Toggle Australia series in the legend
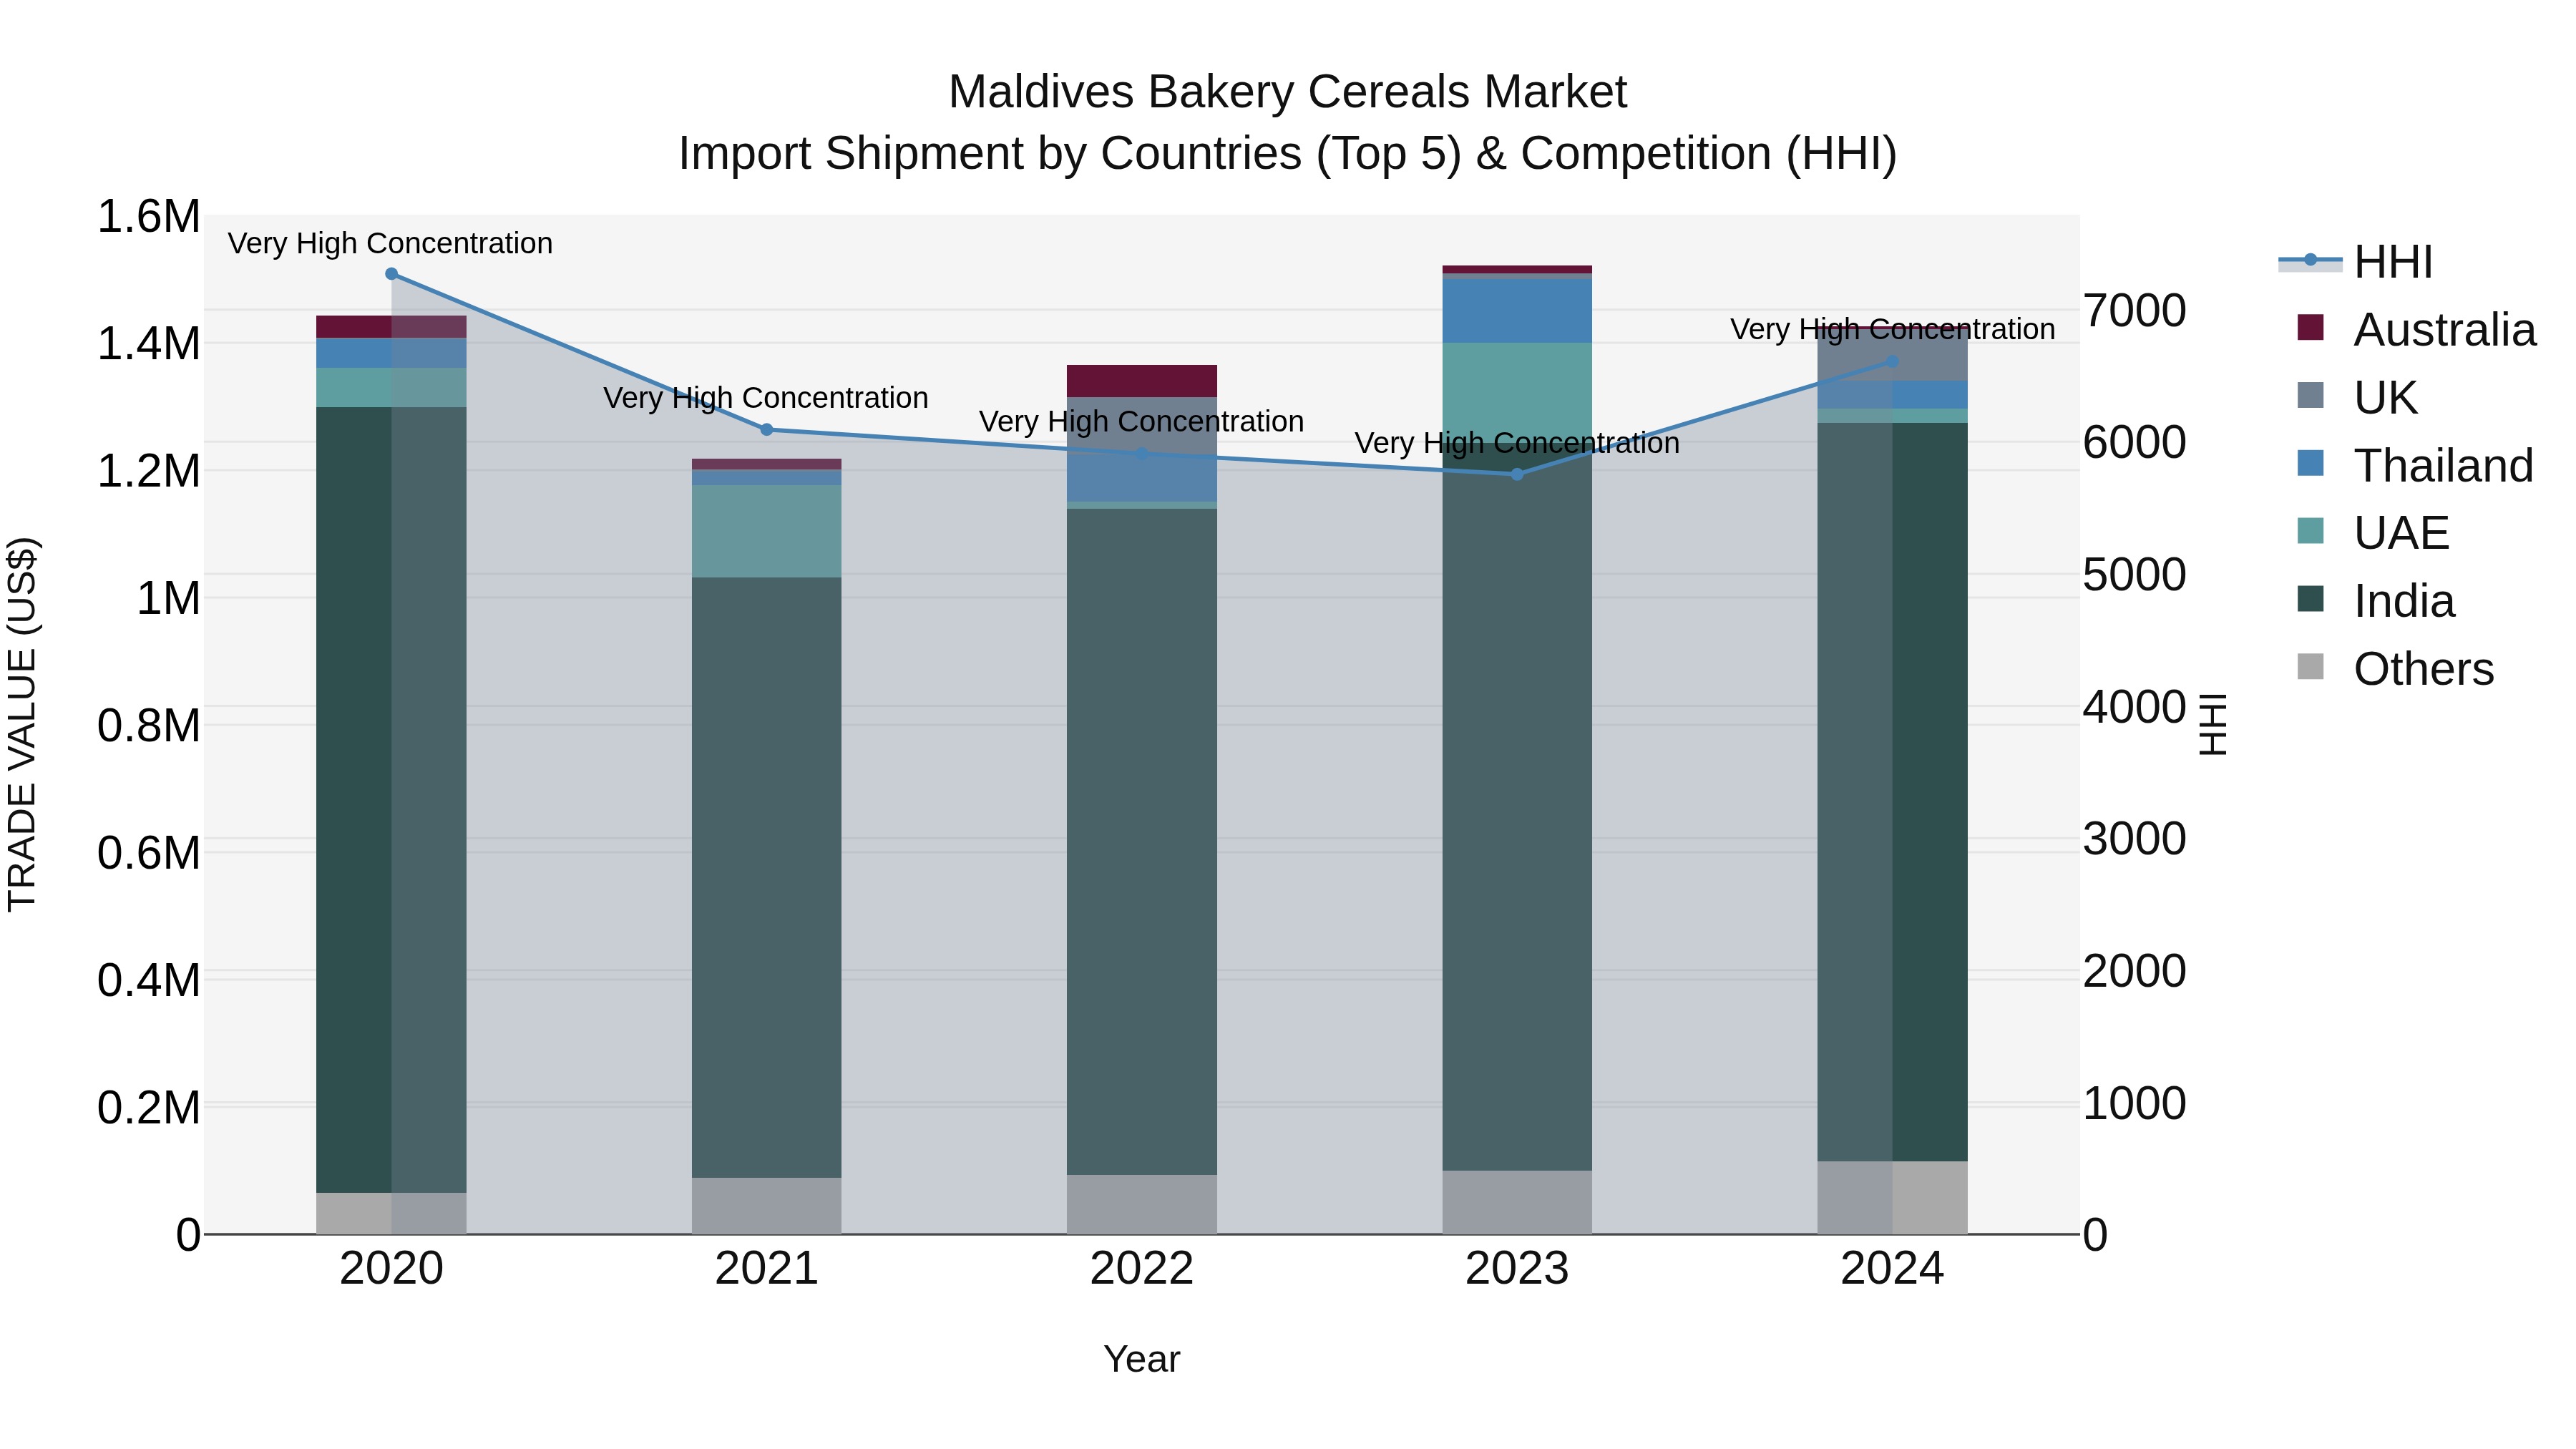The height and width of the screenshot is (1449, 2576). [2416, 329]
